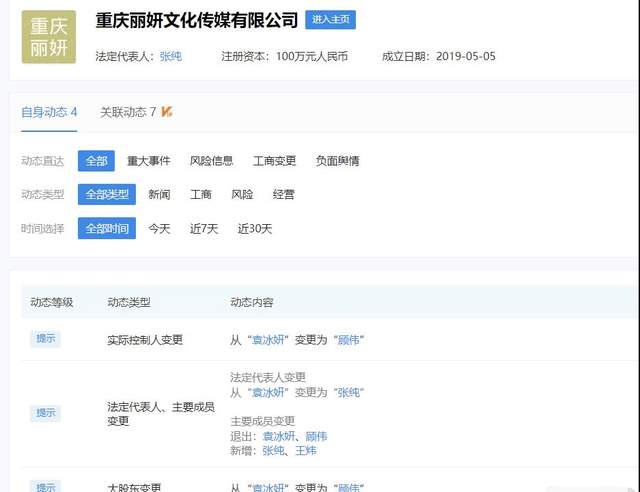The height and width of the screenshot is (492, 640).
Task: Filter by 工商变更
Action: click(274, 161)
